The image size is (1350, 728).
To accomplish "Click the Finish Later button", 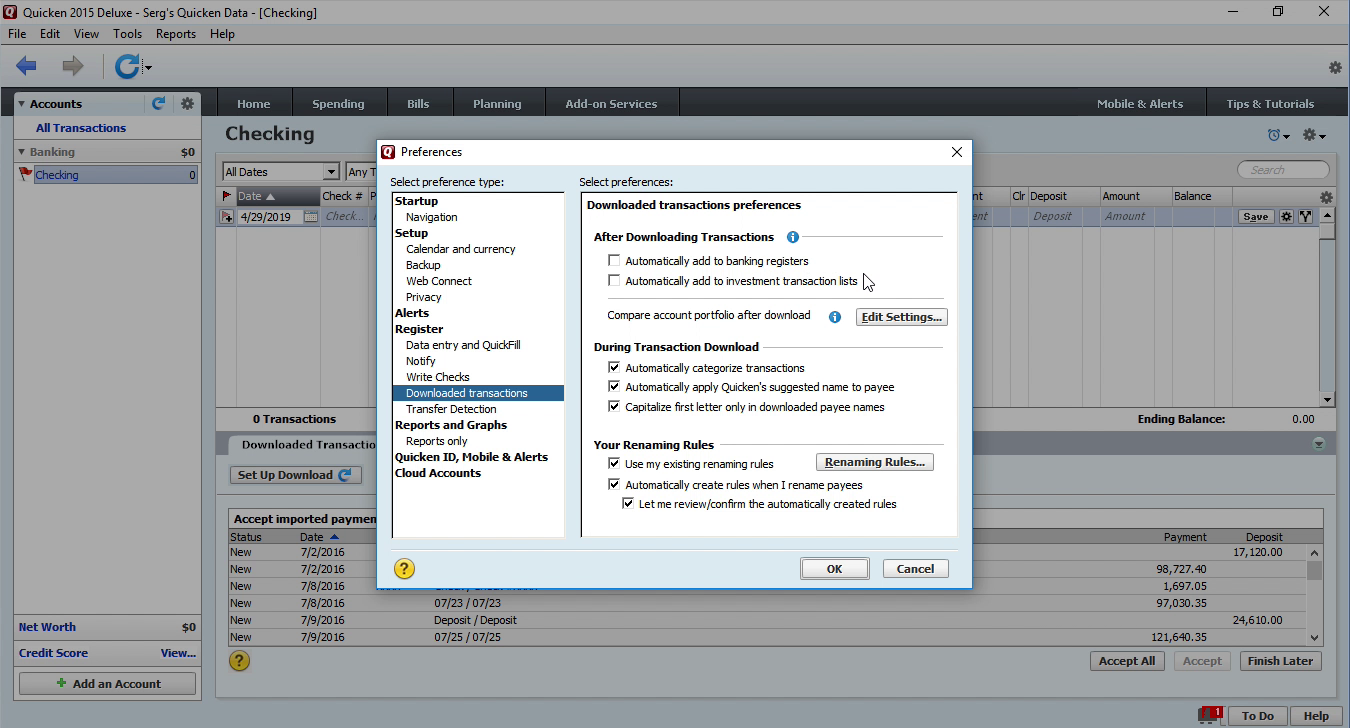I will point(1281,661).
